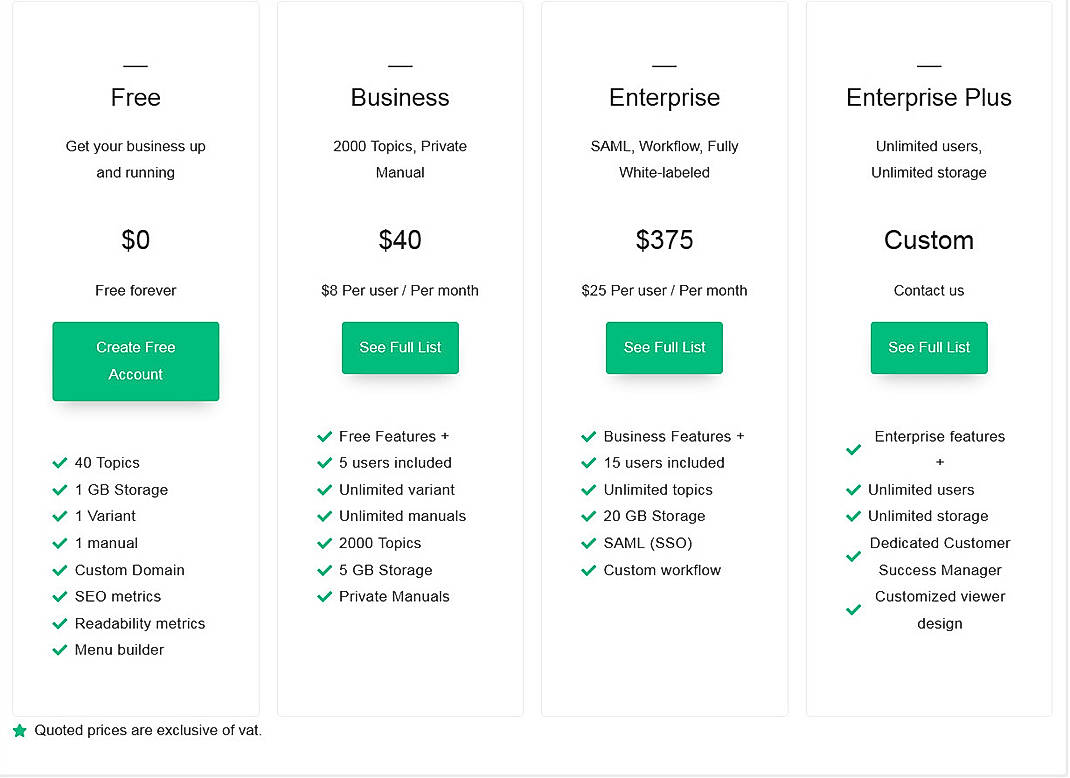Image resolution: width=1070 pixels, height=778 pixels.
Task: Select the checkmark beside Custom workflow
Action: coord(589,570)
